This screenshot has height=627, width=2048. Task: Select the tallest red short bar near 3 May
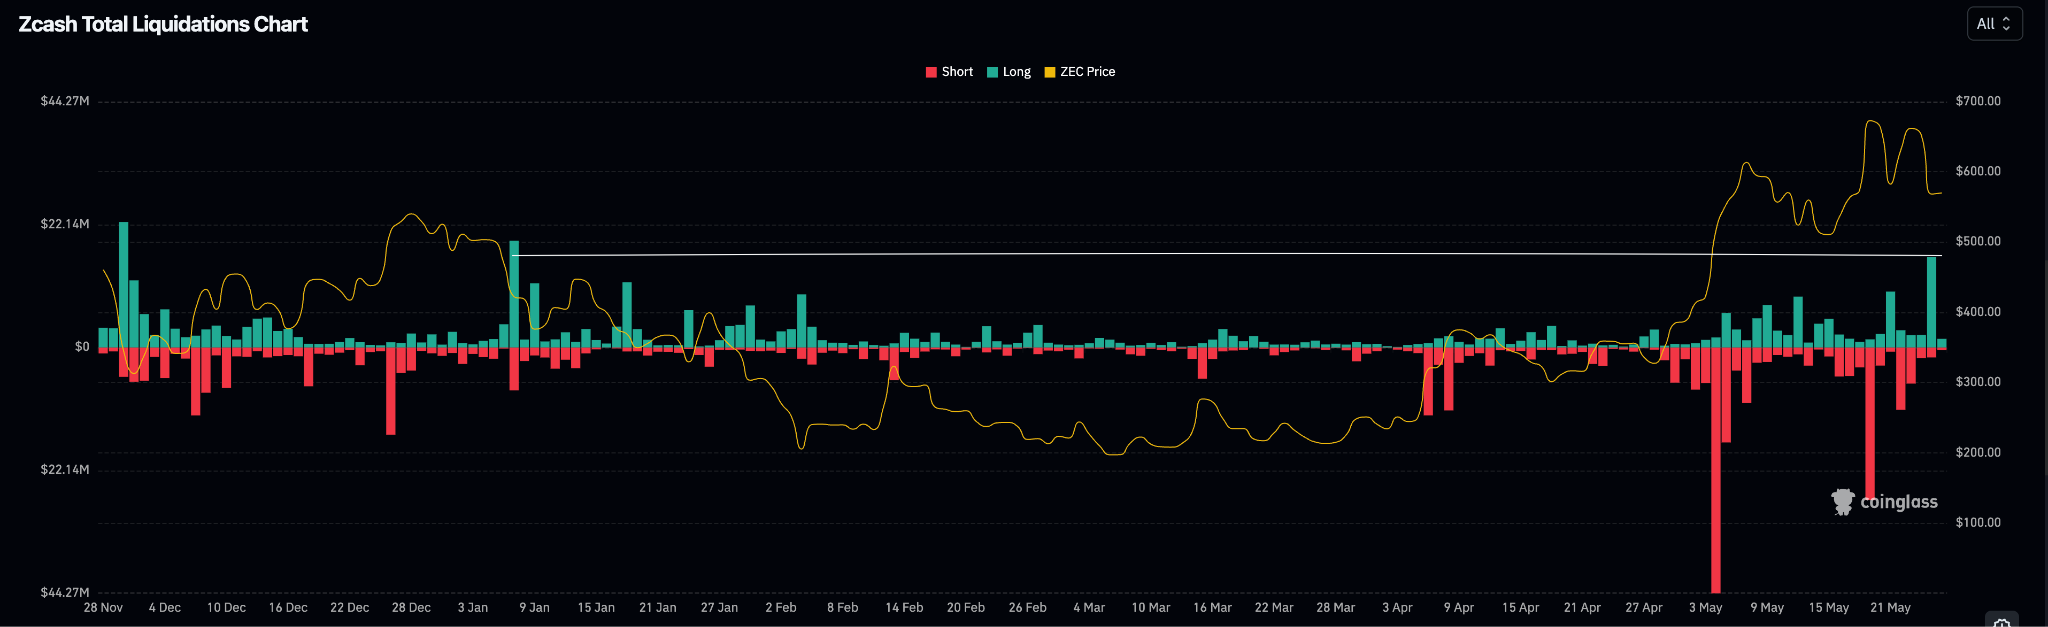tap(1716, 470)
